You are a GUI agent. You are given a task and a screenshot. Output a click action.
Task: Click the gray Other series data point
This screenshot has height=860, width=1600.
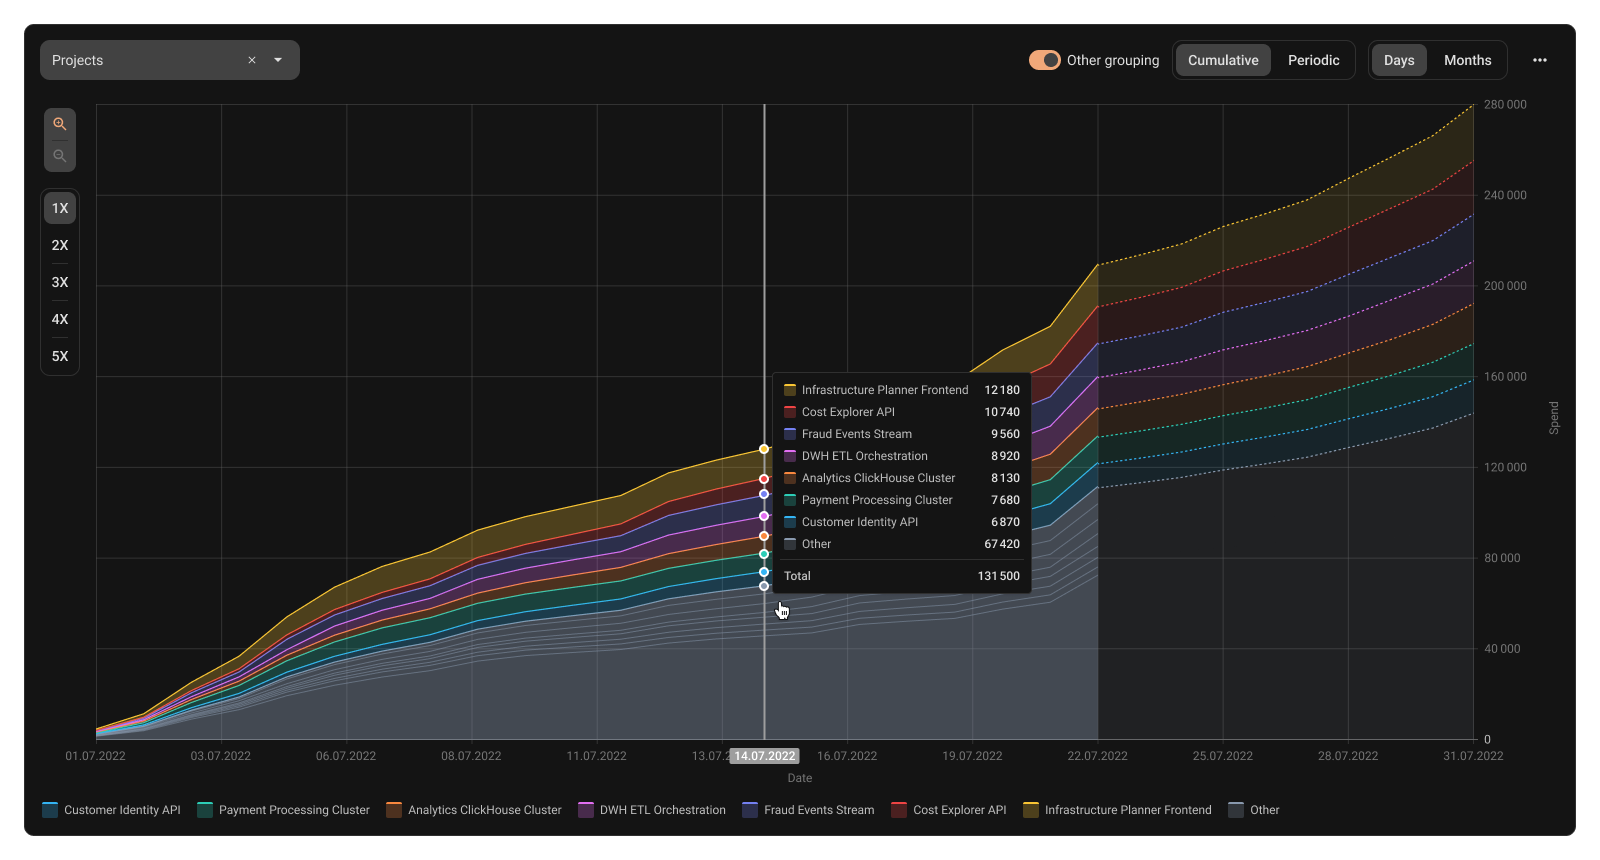(764, 586)
